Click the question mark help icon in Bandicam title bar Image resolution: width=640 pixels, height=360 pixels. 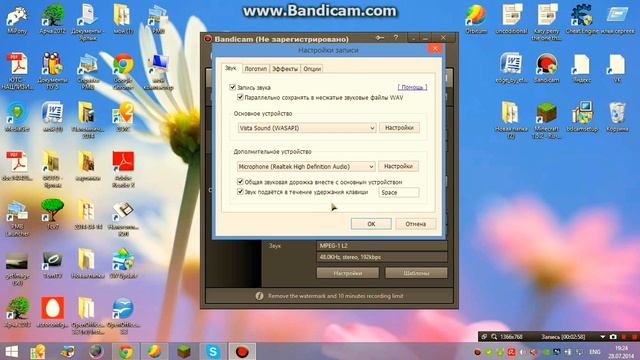(x=396, y=38)
